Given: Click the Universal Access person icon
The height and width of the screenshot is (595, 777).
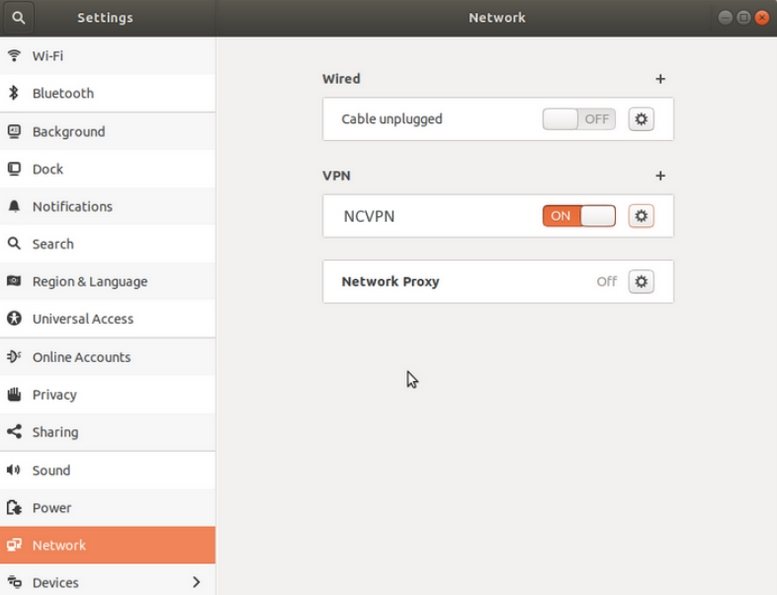Looking at the screenshot, I should point(14,318).
